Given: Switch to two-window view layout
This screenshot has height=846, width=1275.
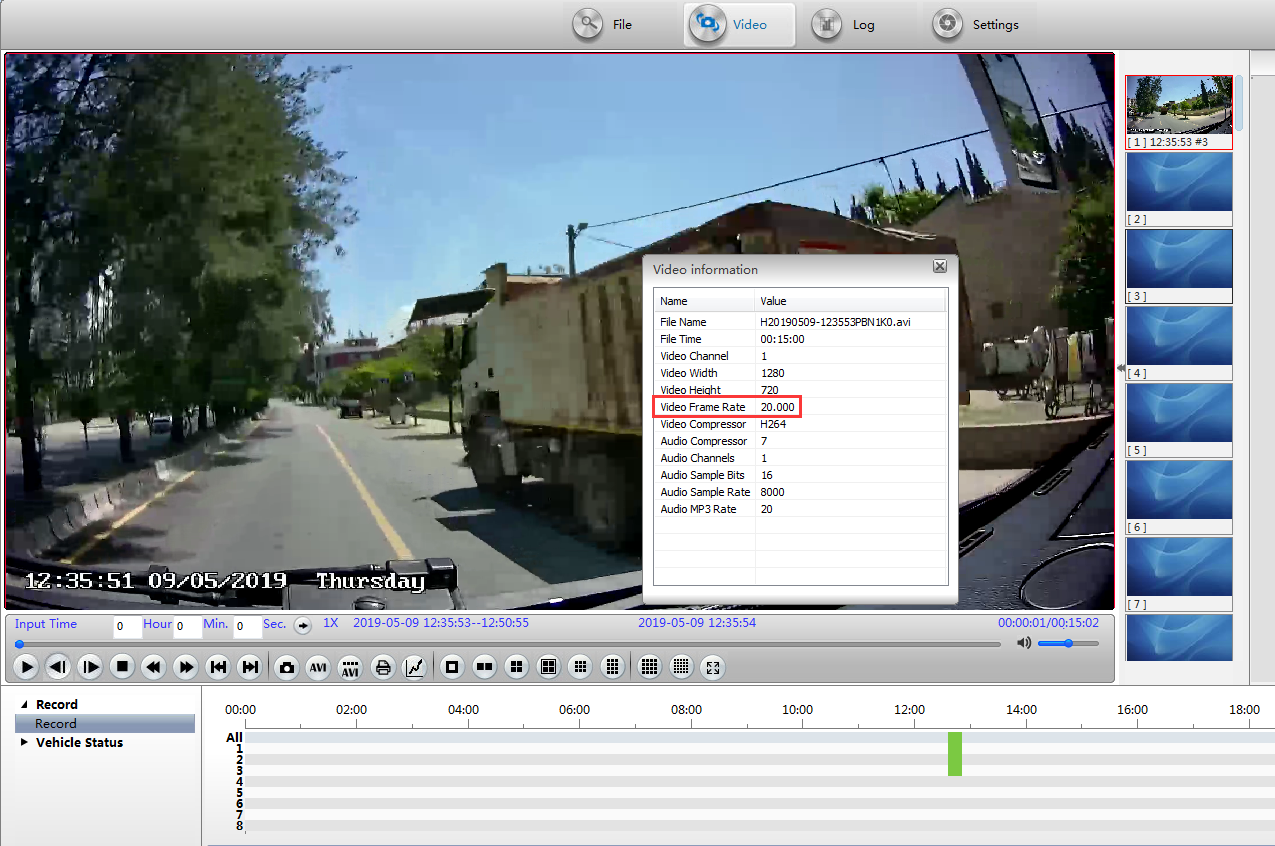Looking at the screenshot, I should pyautogui.click(x=484, y=667).
